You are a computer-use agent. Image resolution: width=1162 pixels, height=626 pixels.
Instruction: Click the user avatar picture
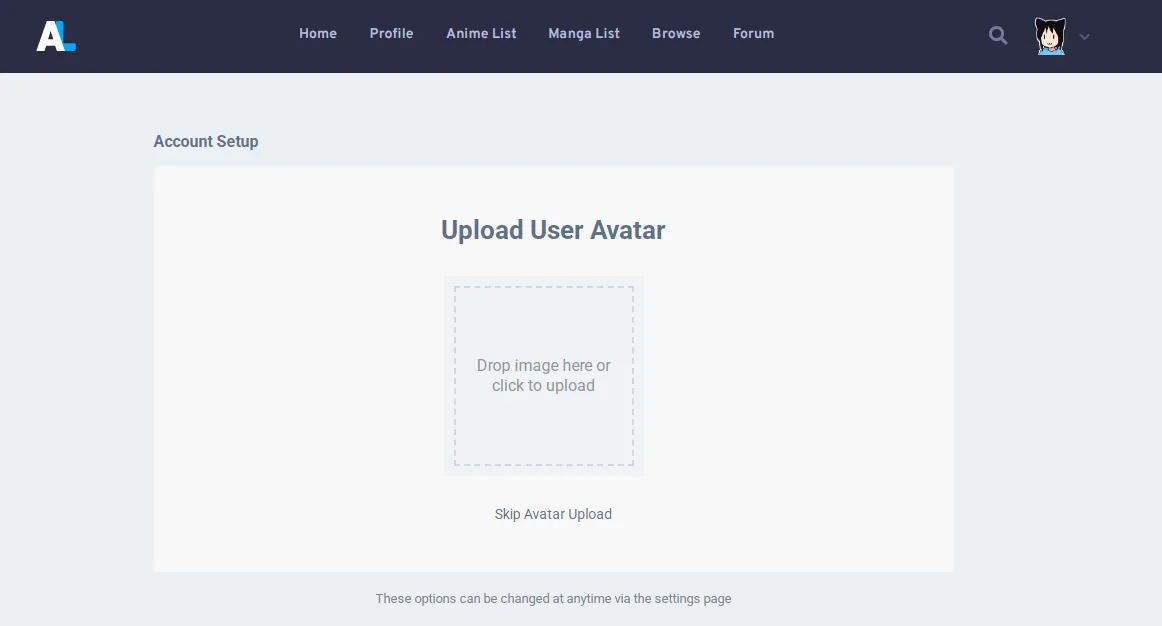[1050, 36]
